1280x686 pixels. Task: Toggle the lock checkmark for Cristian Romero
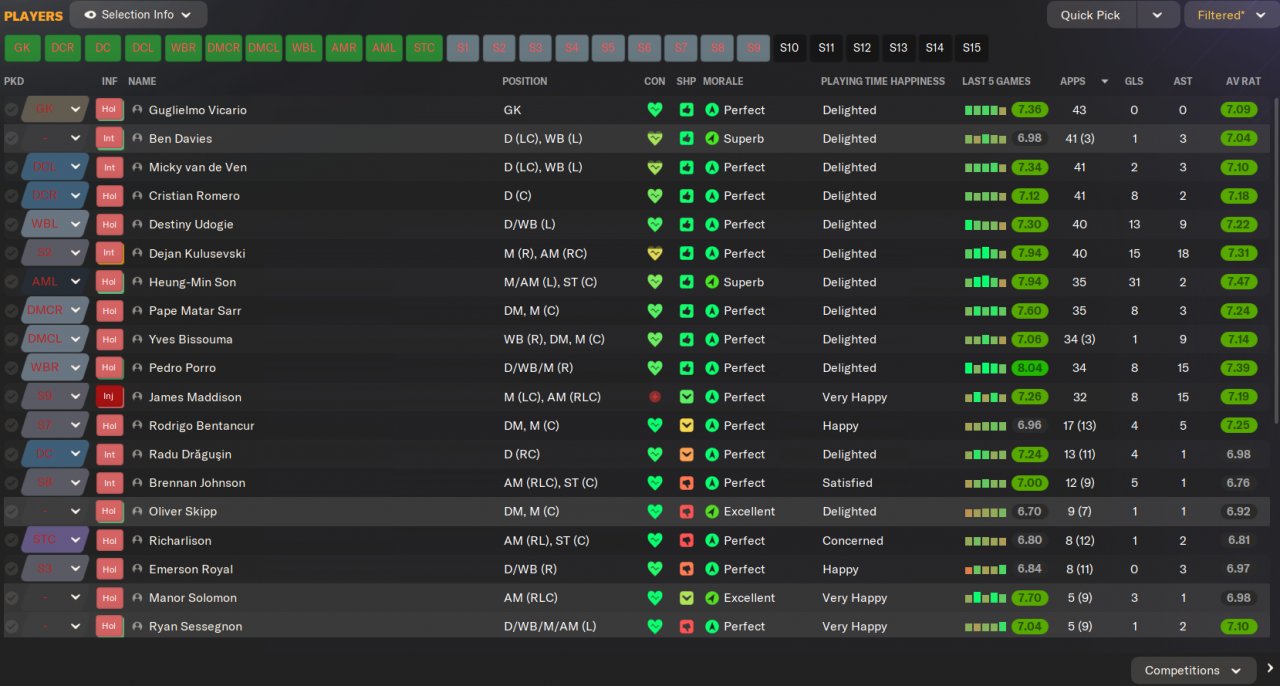11,196
